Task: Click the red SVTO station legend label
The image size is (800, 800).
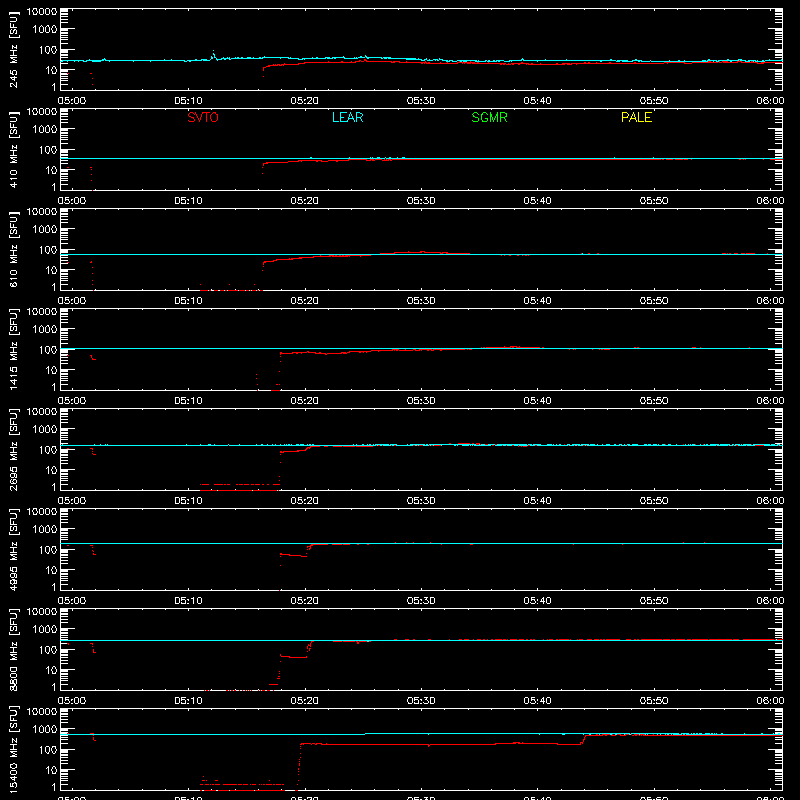Action: (x=203, y=117)
